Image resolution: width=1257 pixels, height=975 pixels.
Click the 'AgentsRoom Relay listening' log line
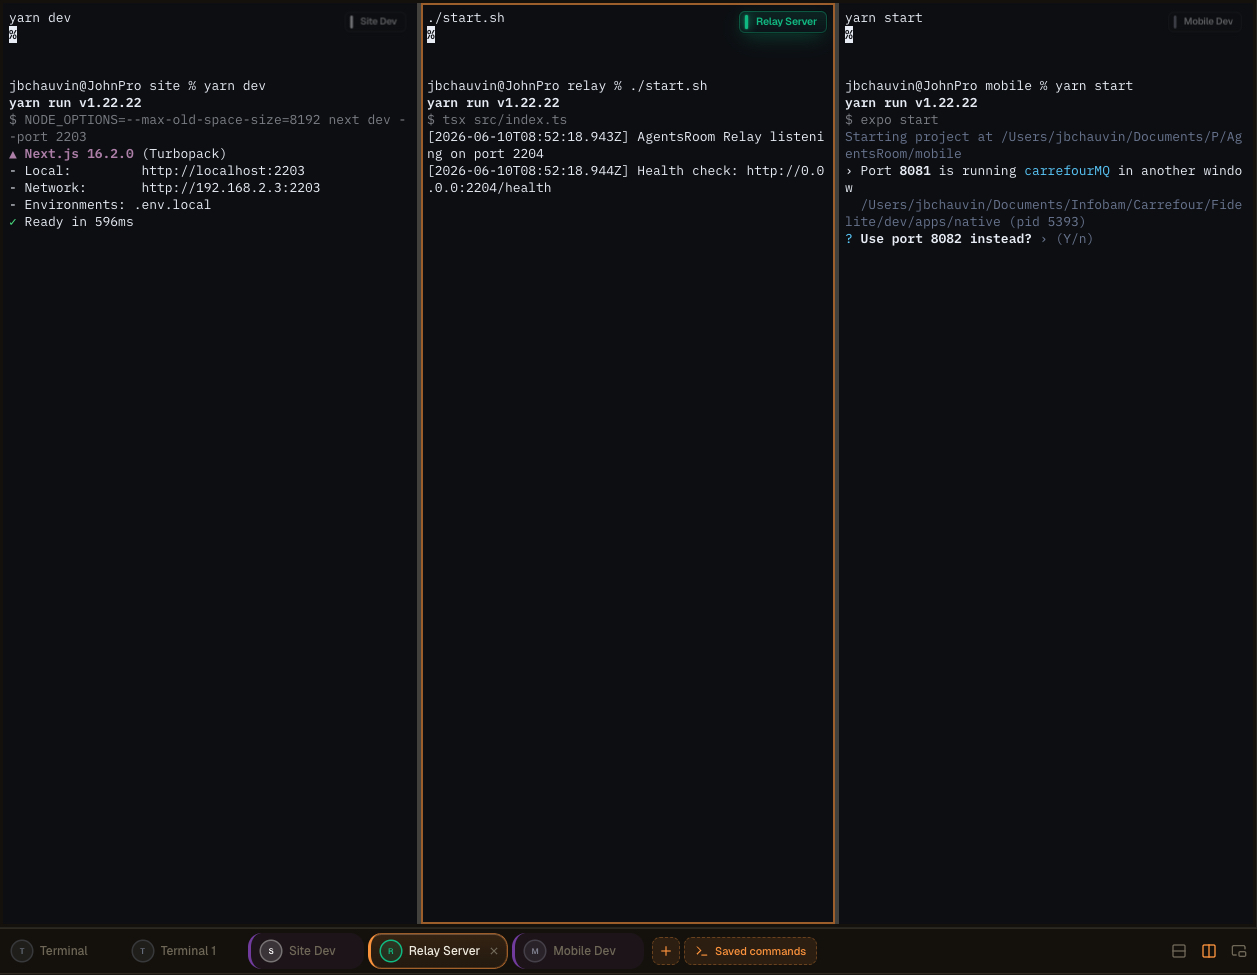625,145
